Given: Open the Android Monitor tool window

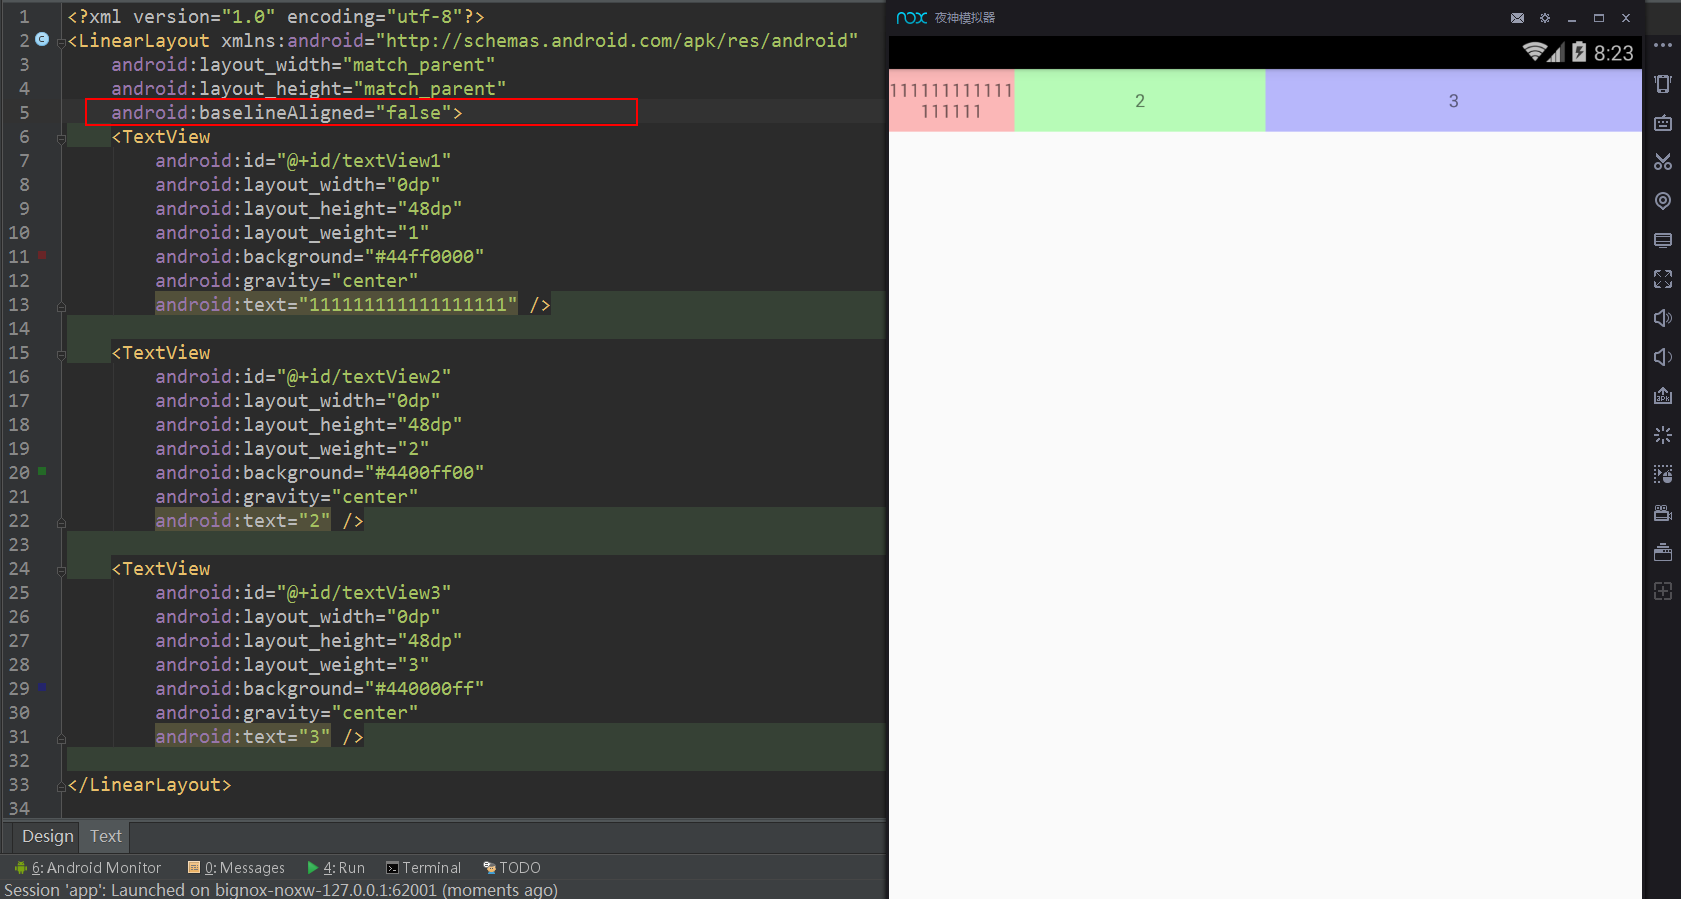Looking at the screenshot, I should coord(88,867).
